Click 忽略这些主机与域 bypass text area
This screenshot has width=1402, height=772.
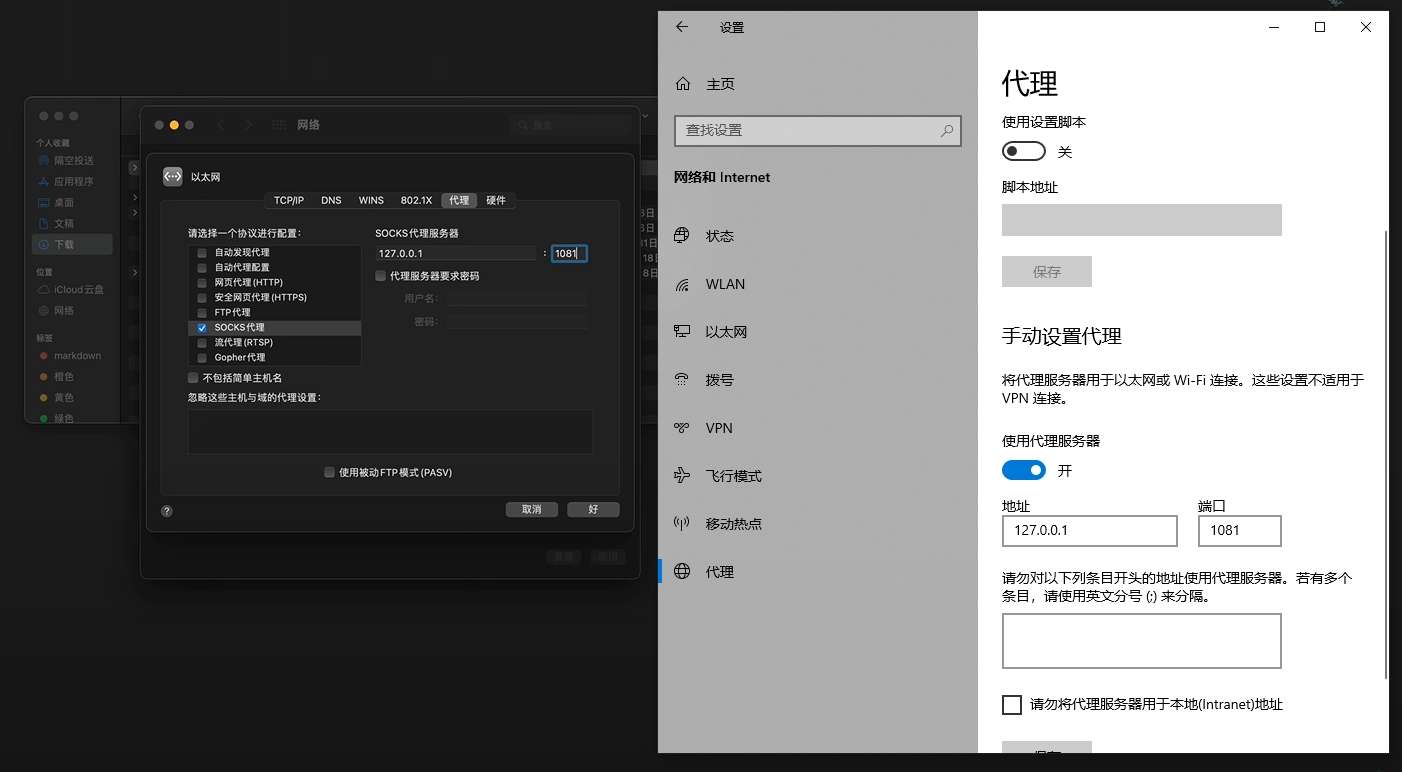(390, 431)
